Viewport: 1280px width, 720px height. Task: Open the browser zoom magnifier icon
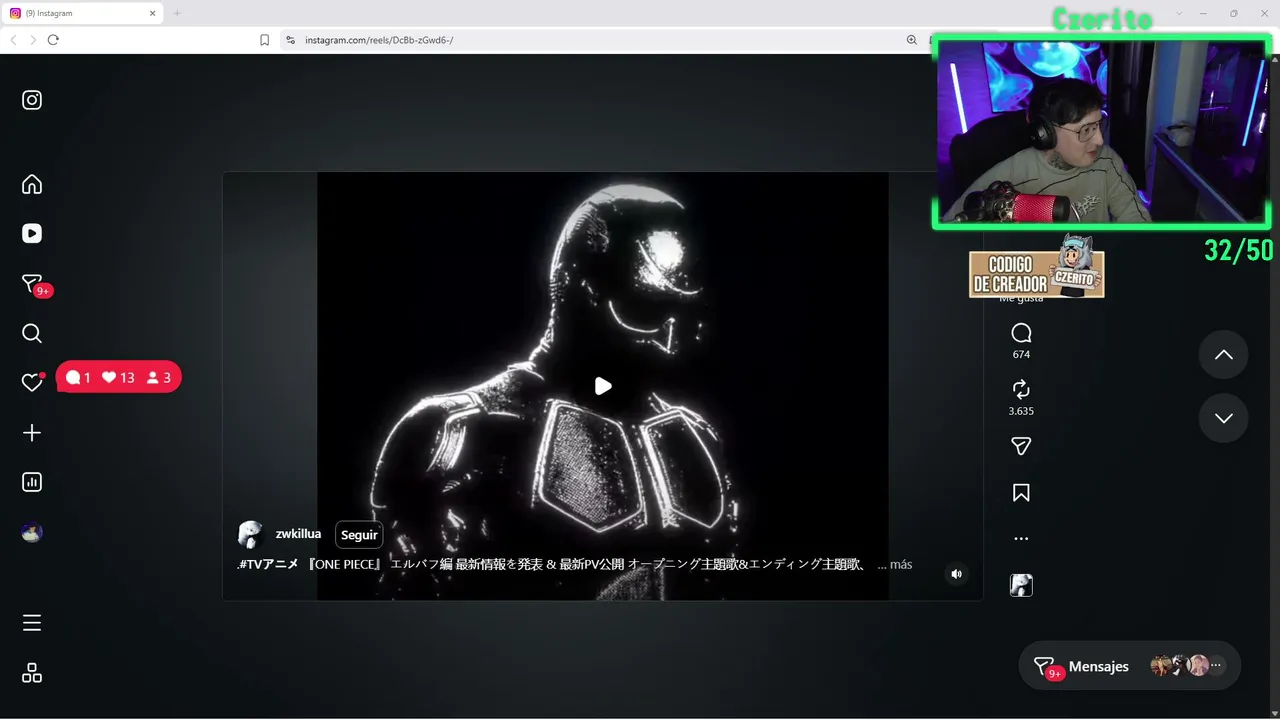tap(911, 40)
